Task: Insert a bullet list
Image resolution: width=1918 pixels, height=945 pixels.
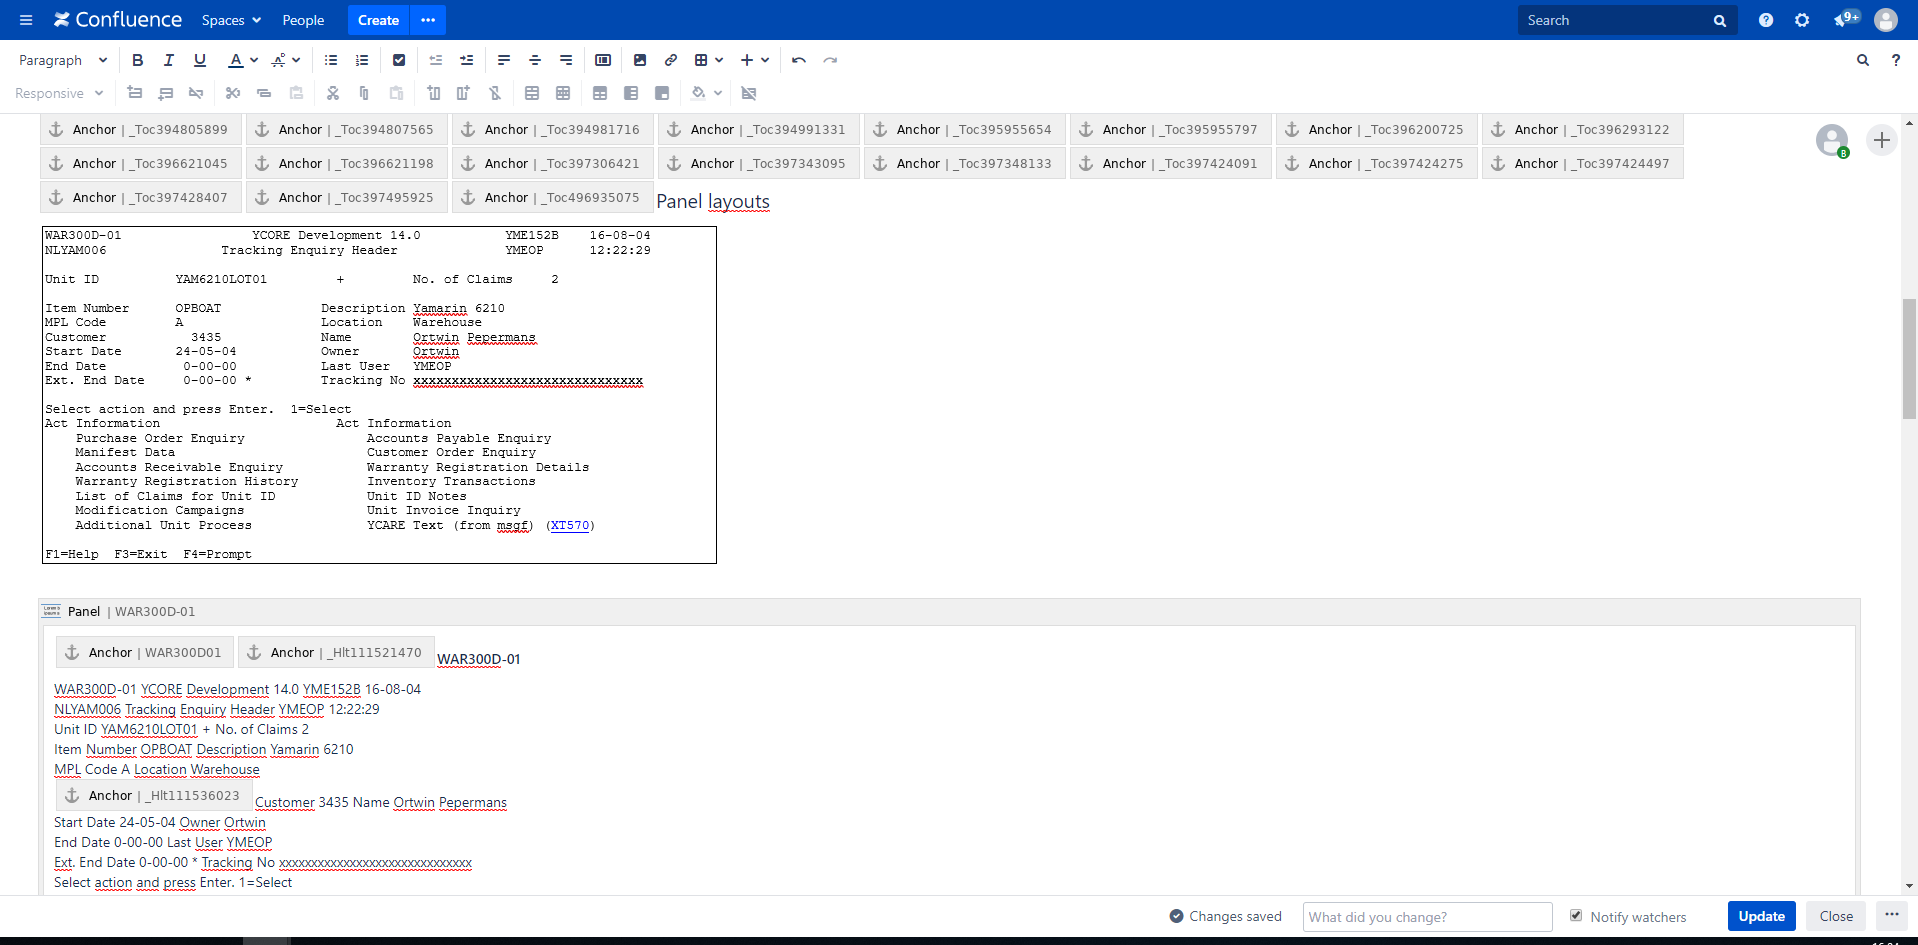Action: coord(331,60)
